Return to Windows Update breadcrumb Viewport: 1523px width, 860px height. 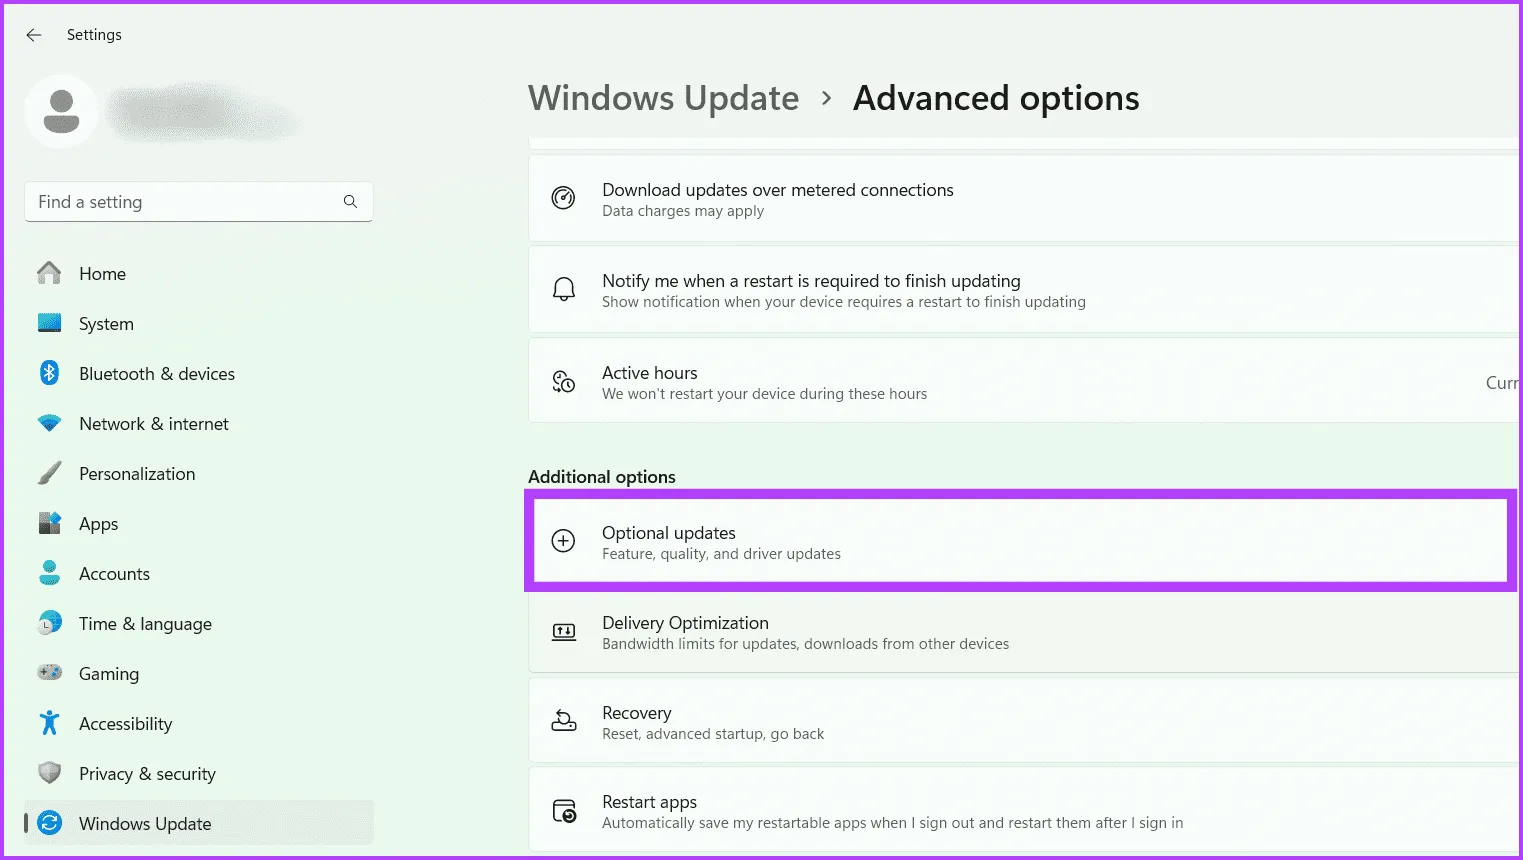pos(663,98)
